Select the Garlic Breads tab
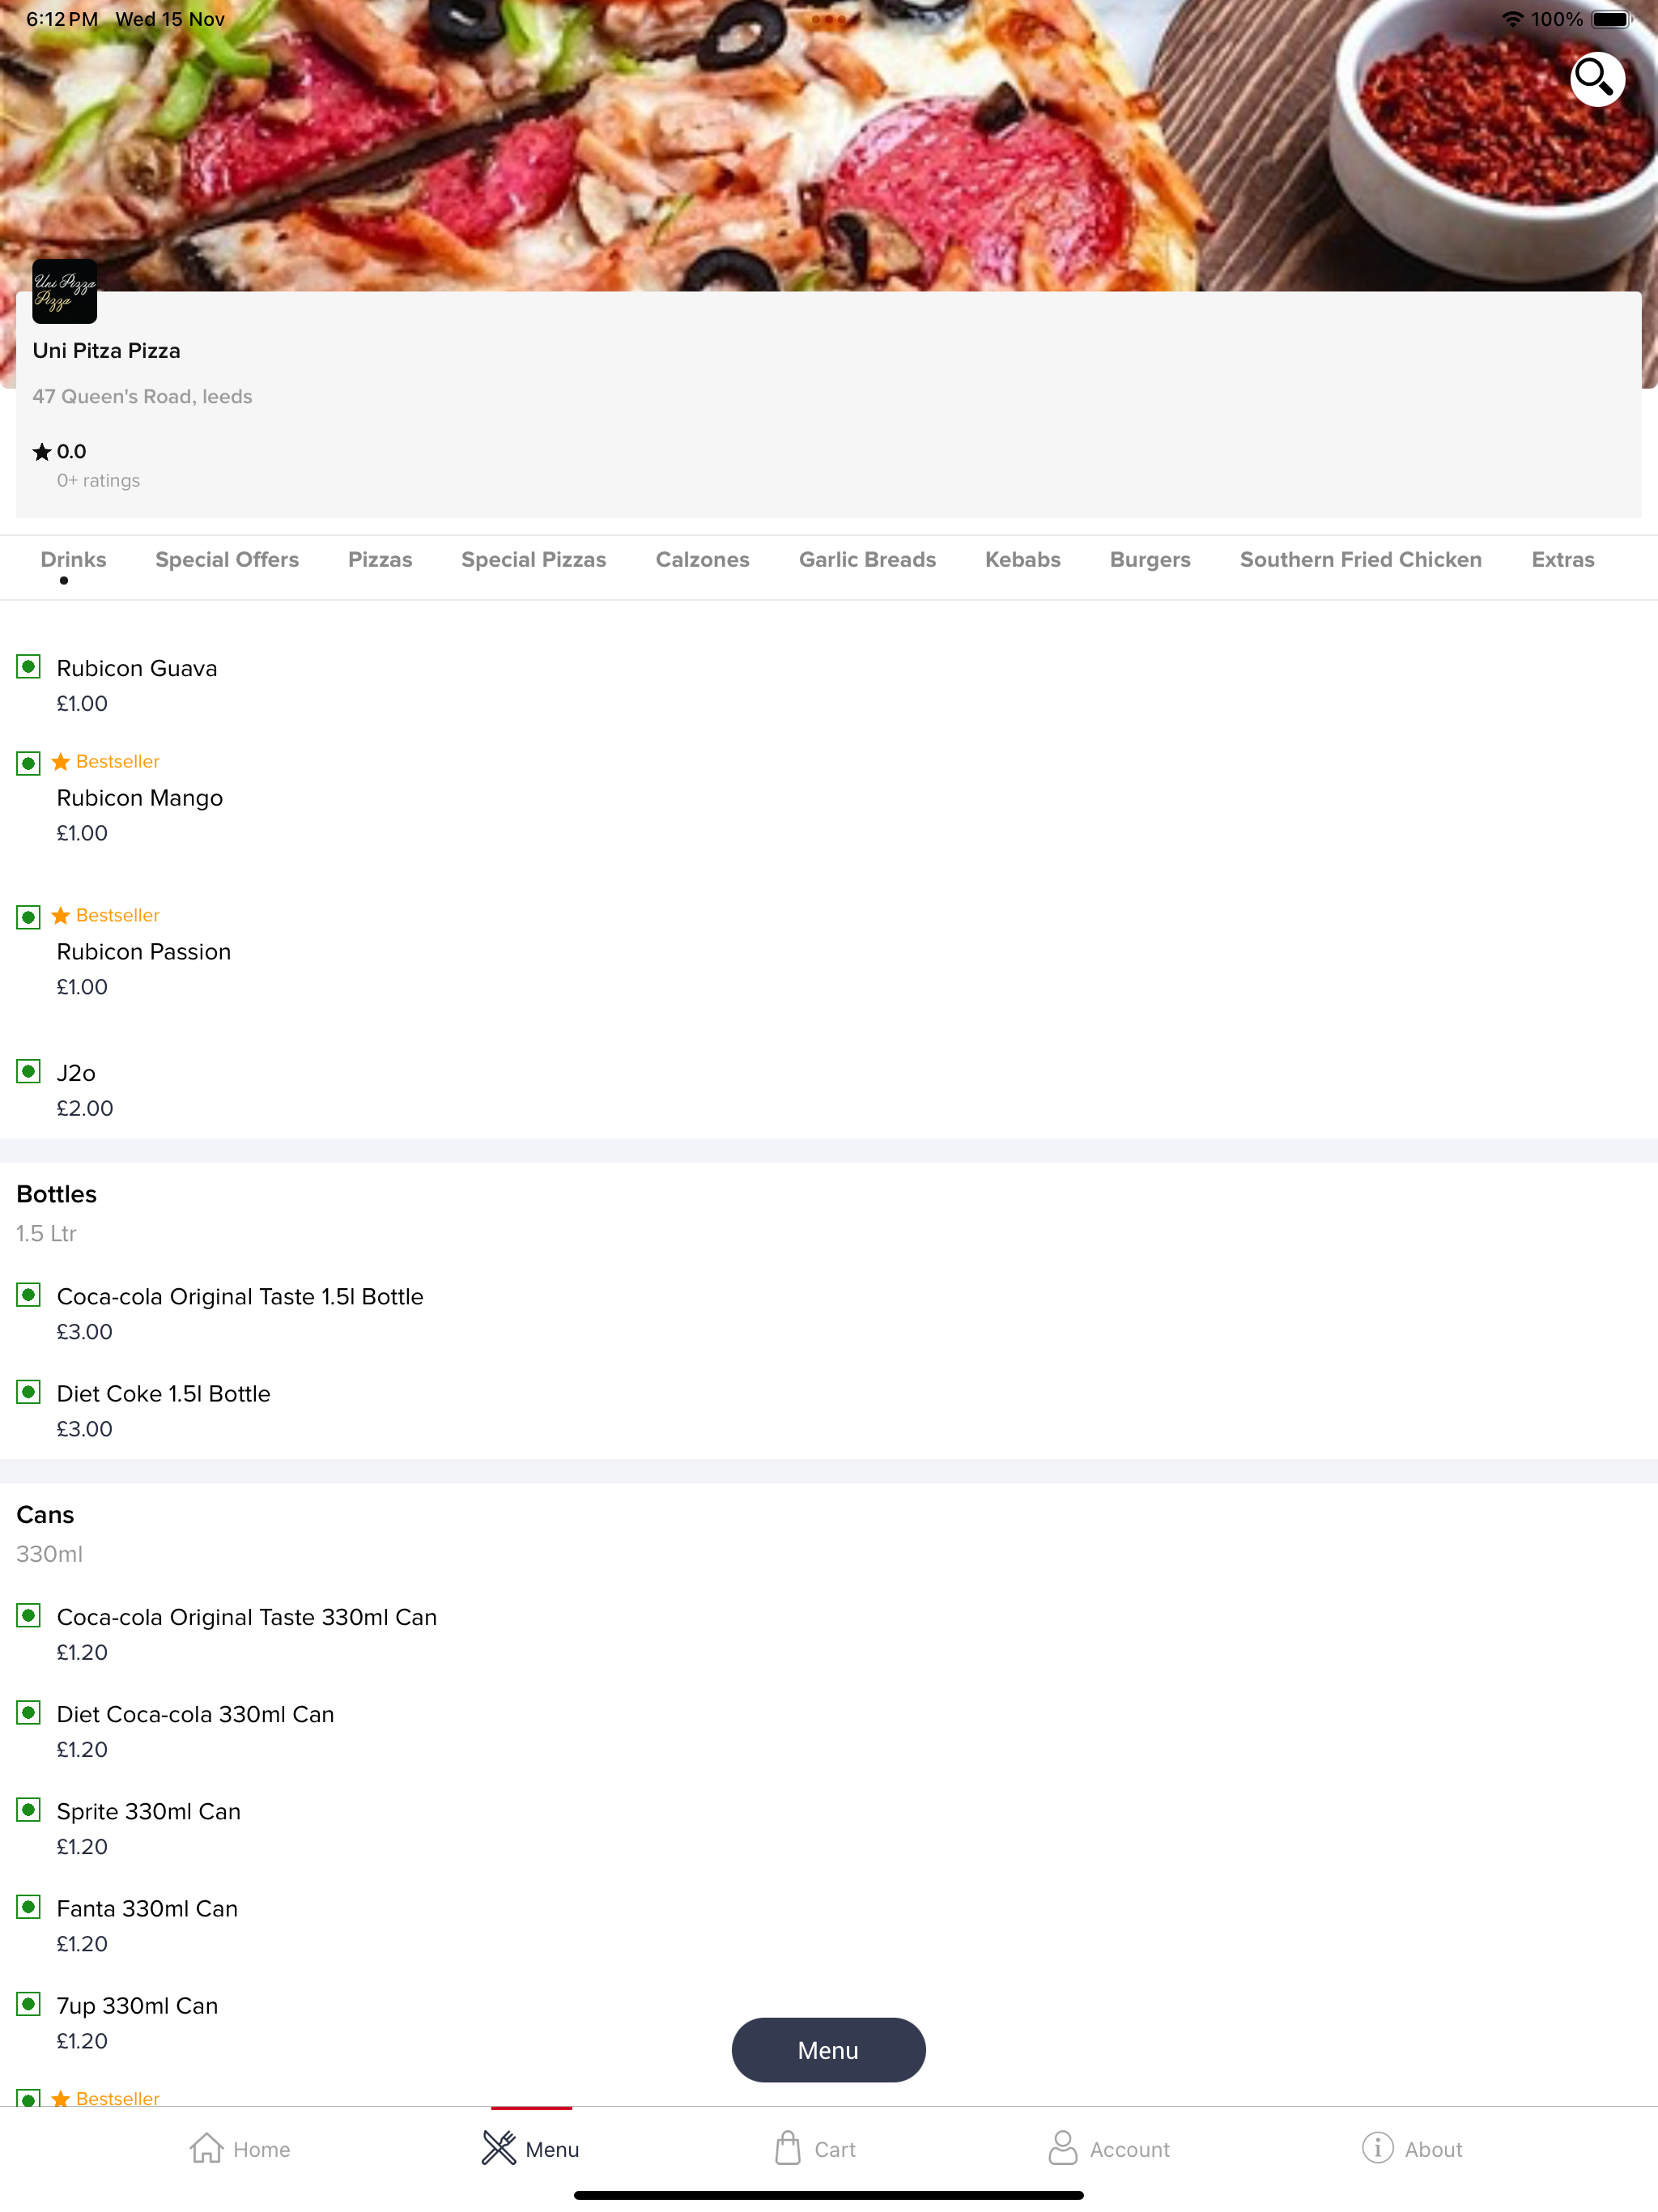1658x2212 pixels. 868,560
